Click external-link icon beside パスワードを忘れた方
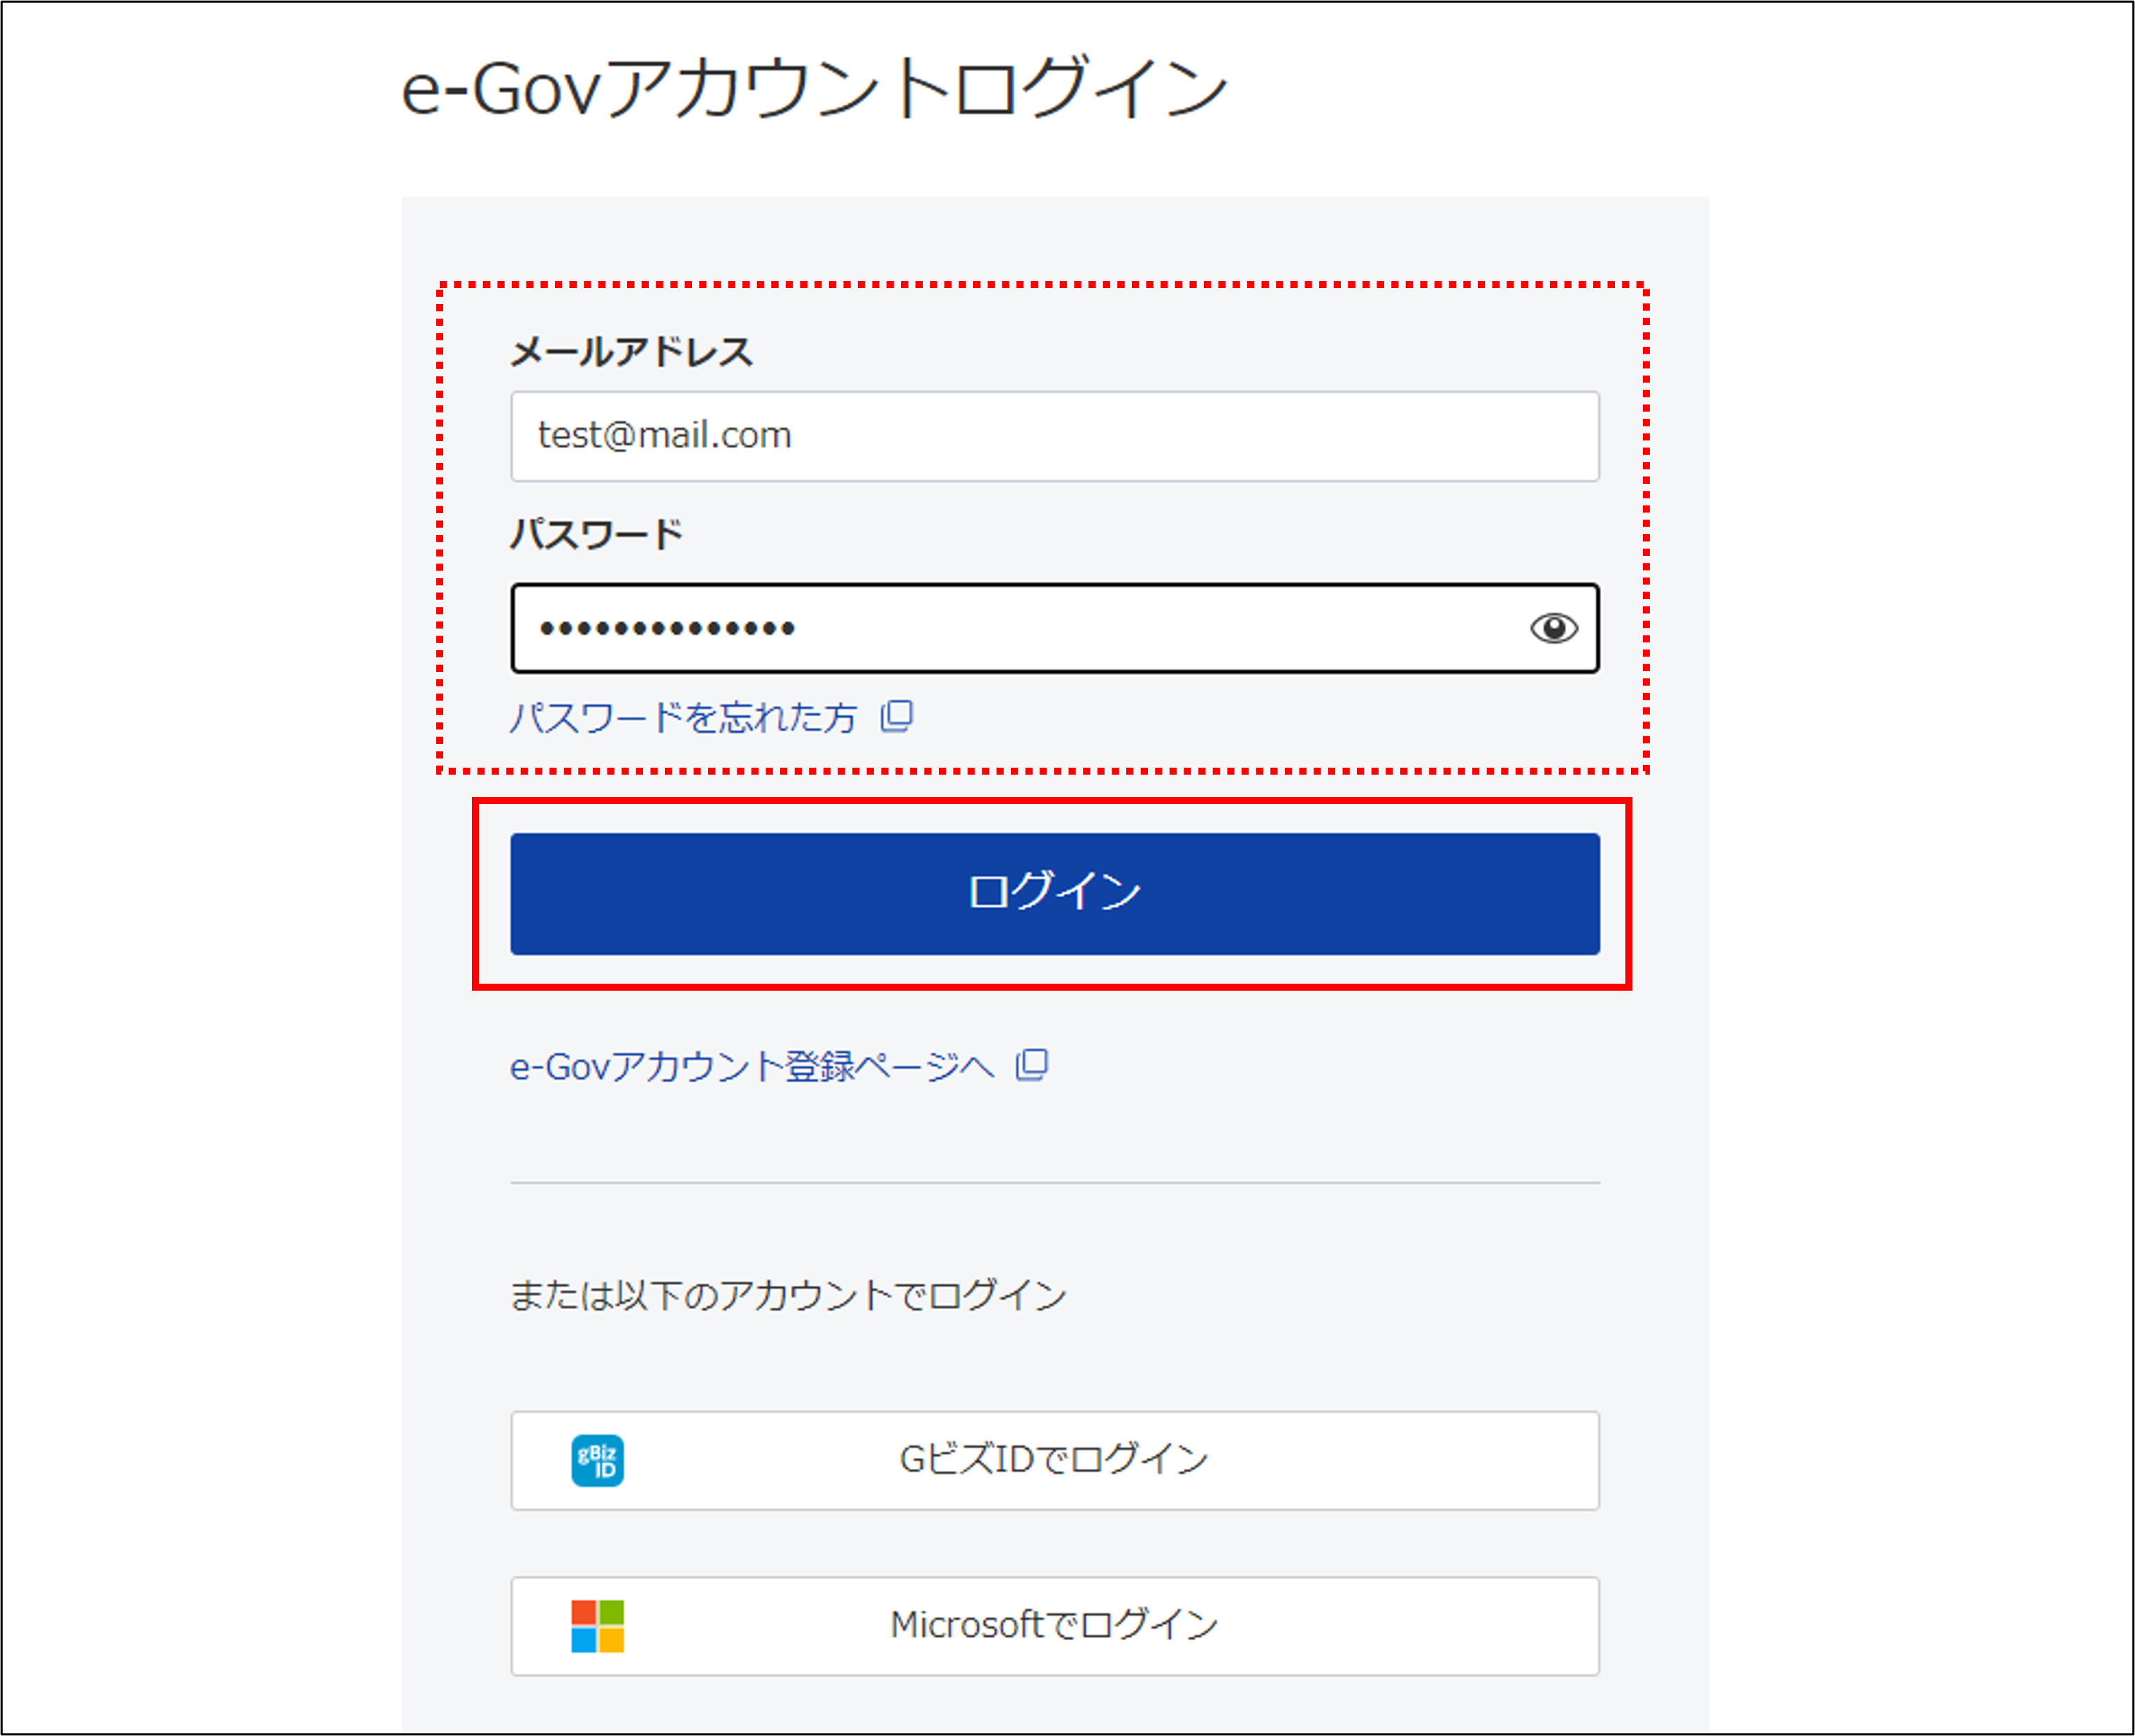The width and height of the screenshot is (2135, 1736). click(897, 716)
